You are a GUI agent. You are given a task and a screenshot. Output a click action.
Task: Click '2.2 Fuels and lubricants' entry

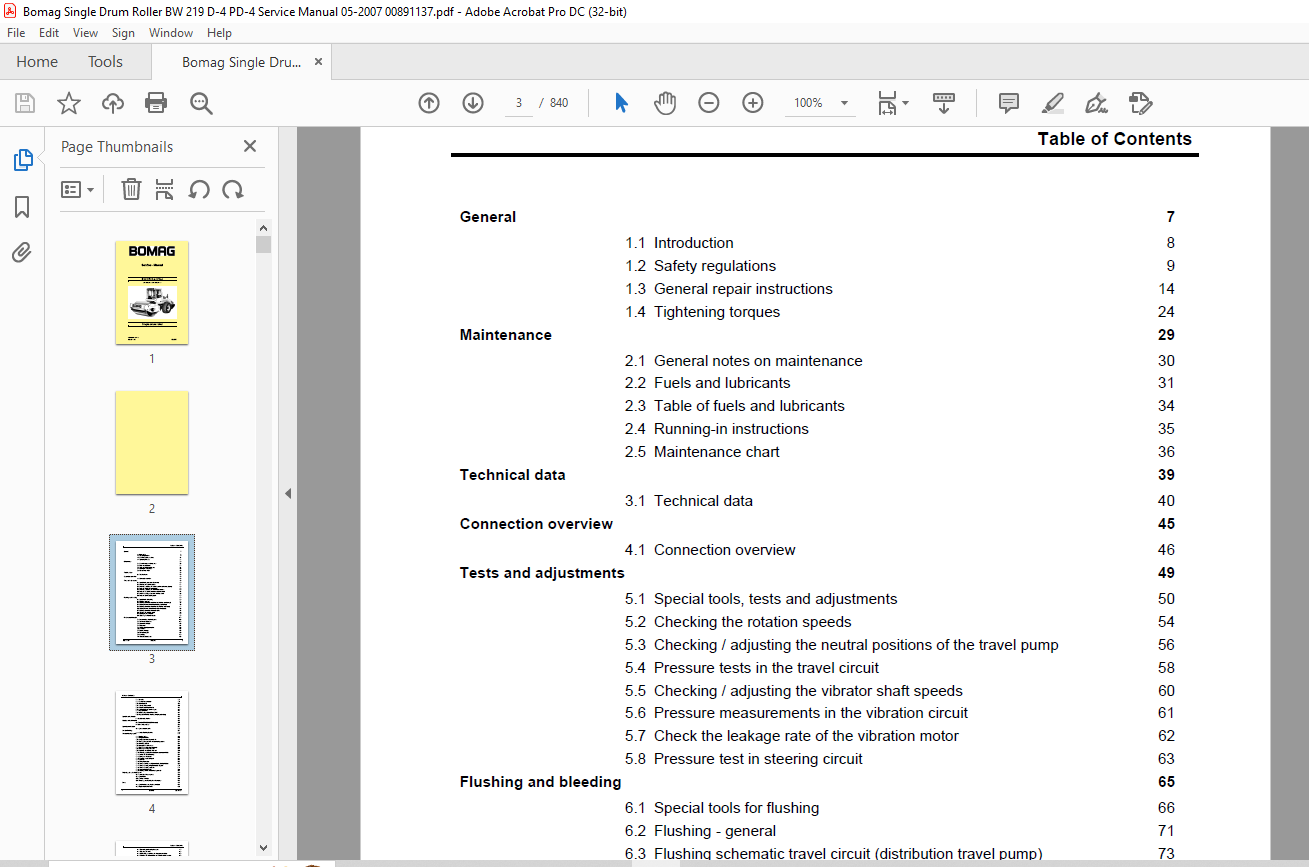point(708,383)
